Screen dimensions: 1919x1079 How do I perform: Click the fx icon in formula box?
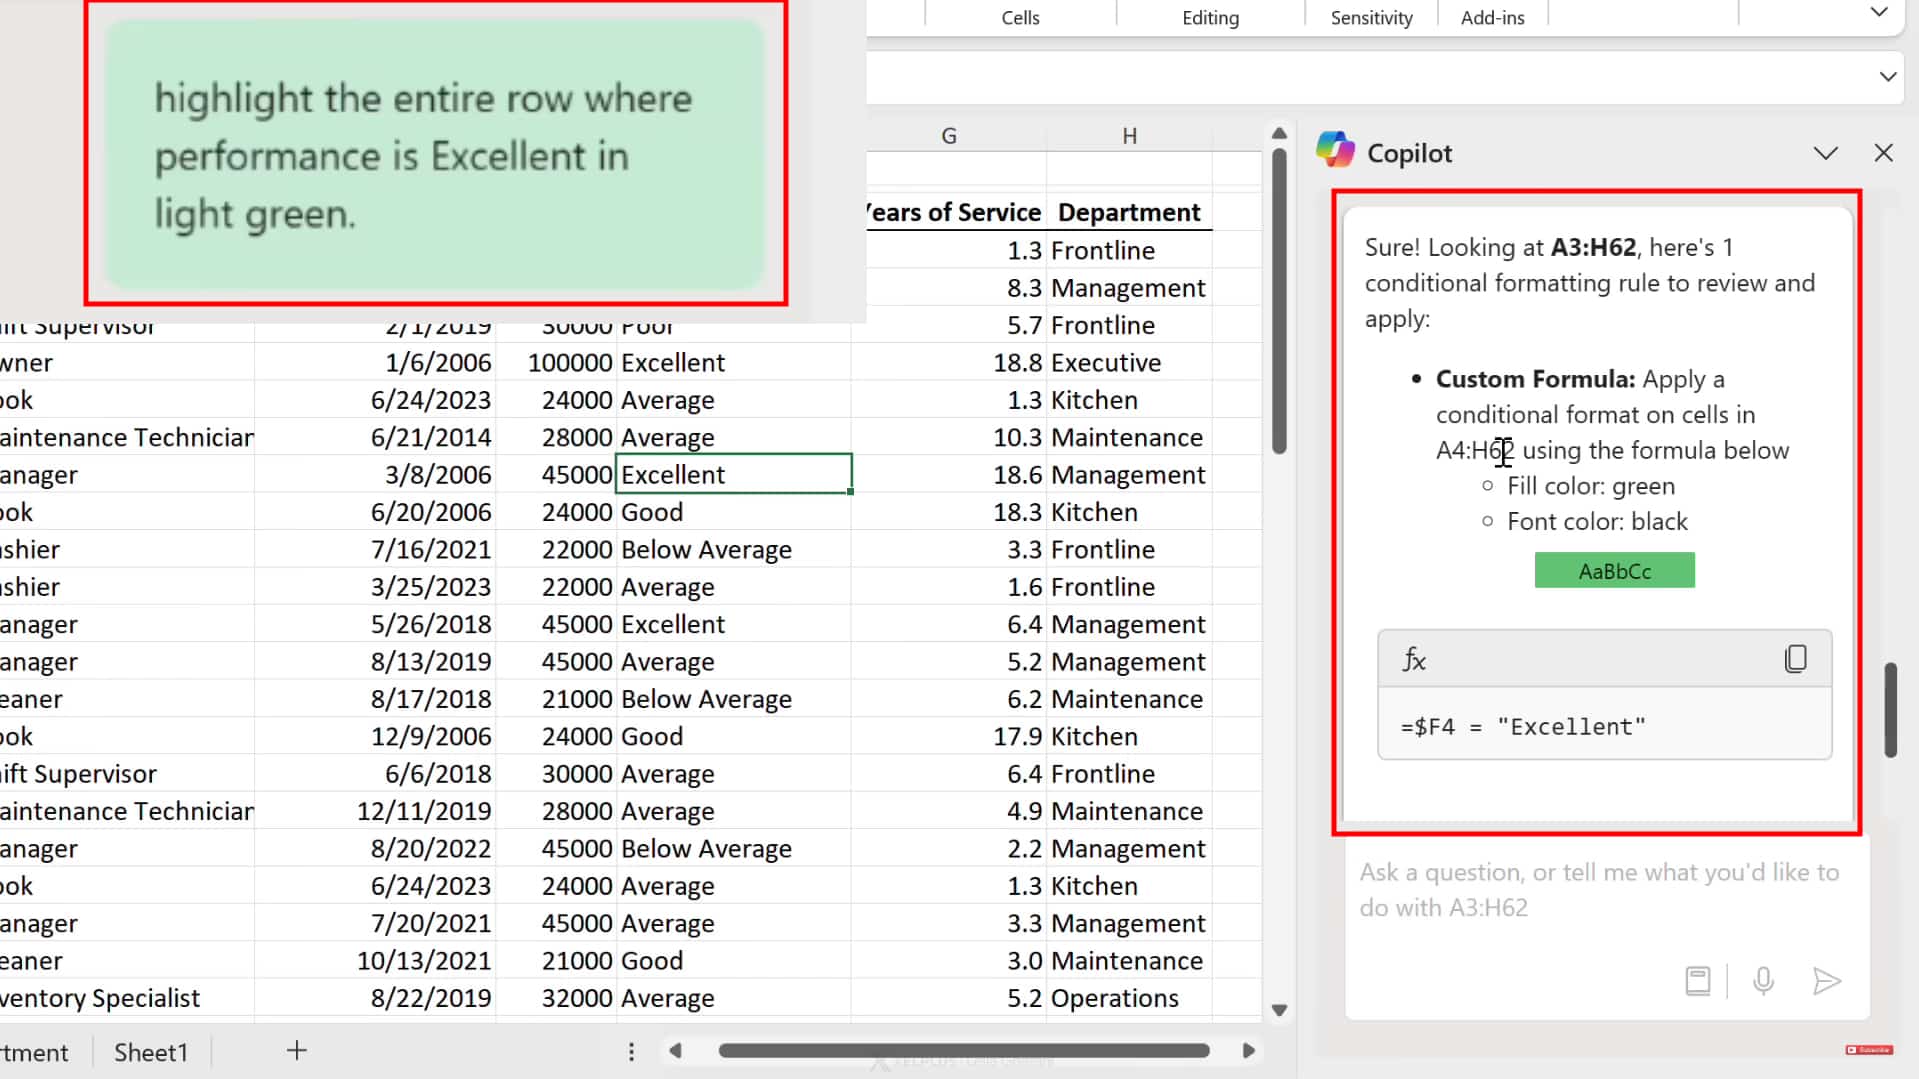pyautogui.click(x=1413, y=659)
